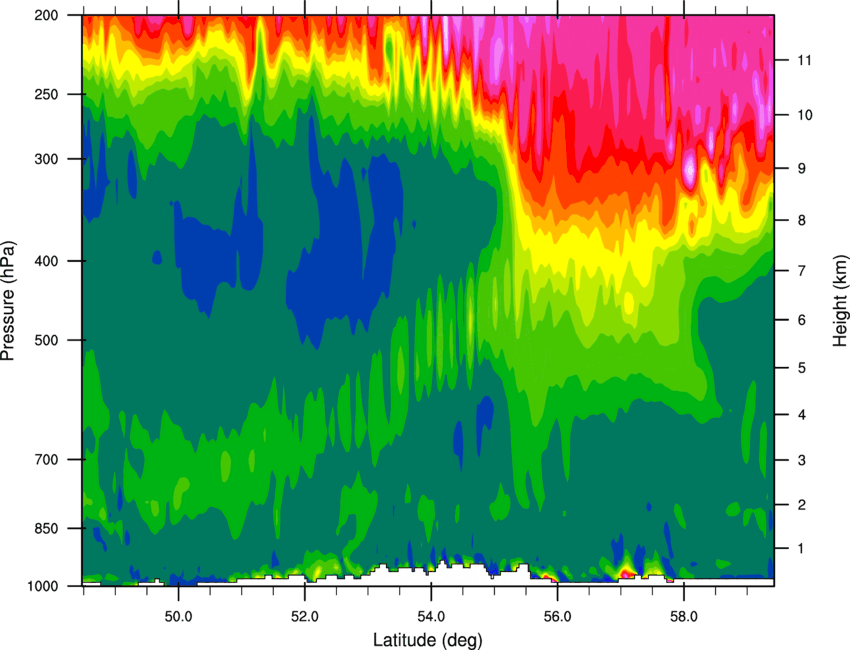Click the 54.0 latitude tick label

coord(431,617)
